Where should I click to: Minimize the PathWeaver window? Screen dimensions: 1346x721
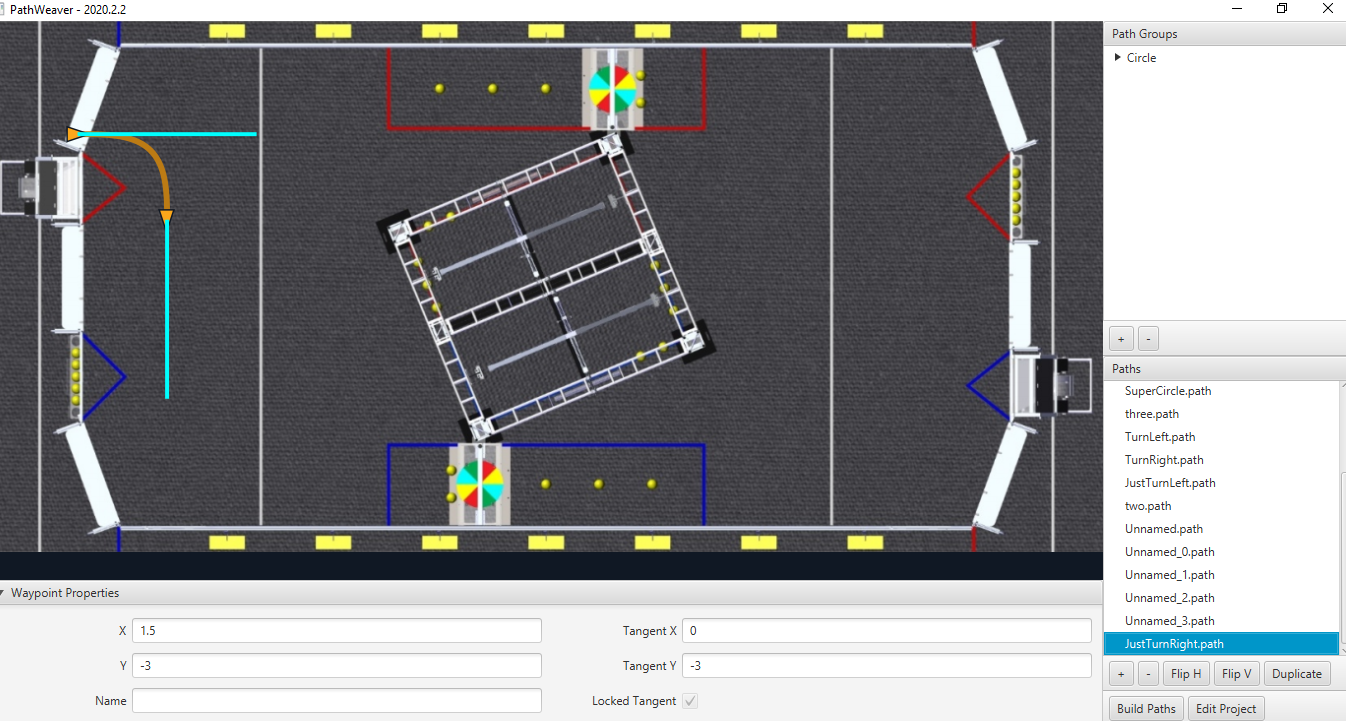1236,9
